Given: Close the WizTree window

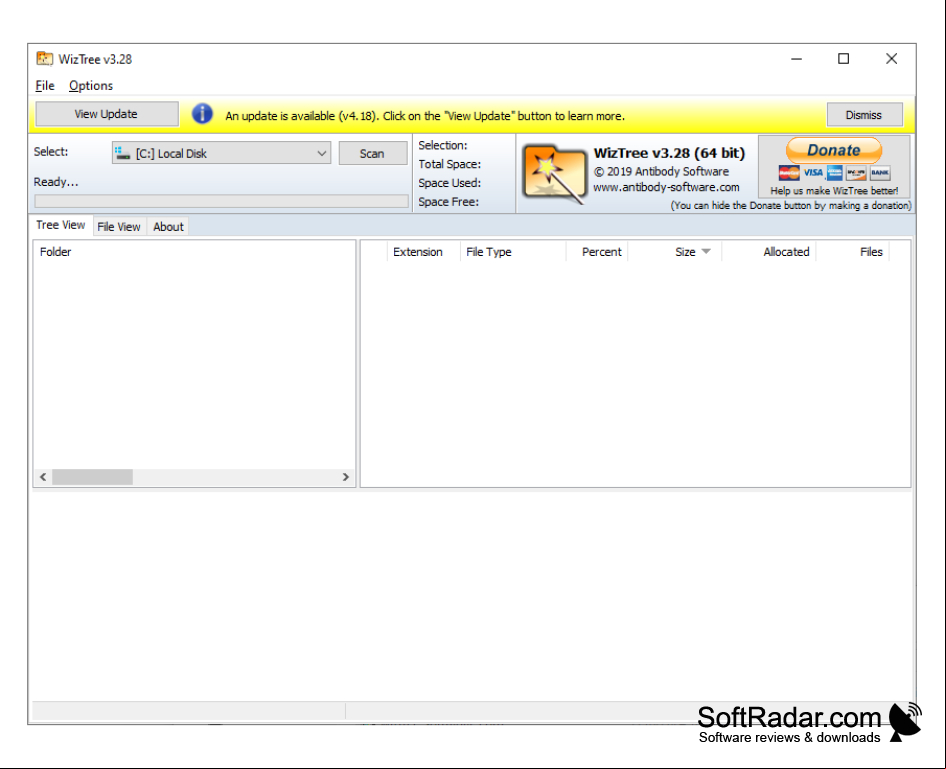Looking at the screenshot, I should pyautogui.click(x=891, y=59).
